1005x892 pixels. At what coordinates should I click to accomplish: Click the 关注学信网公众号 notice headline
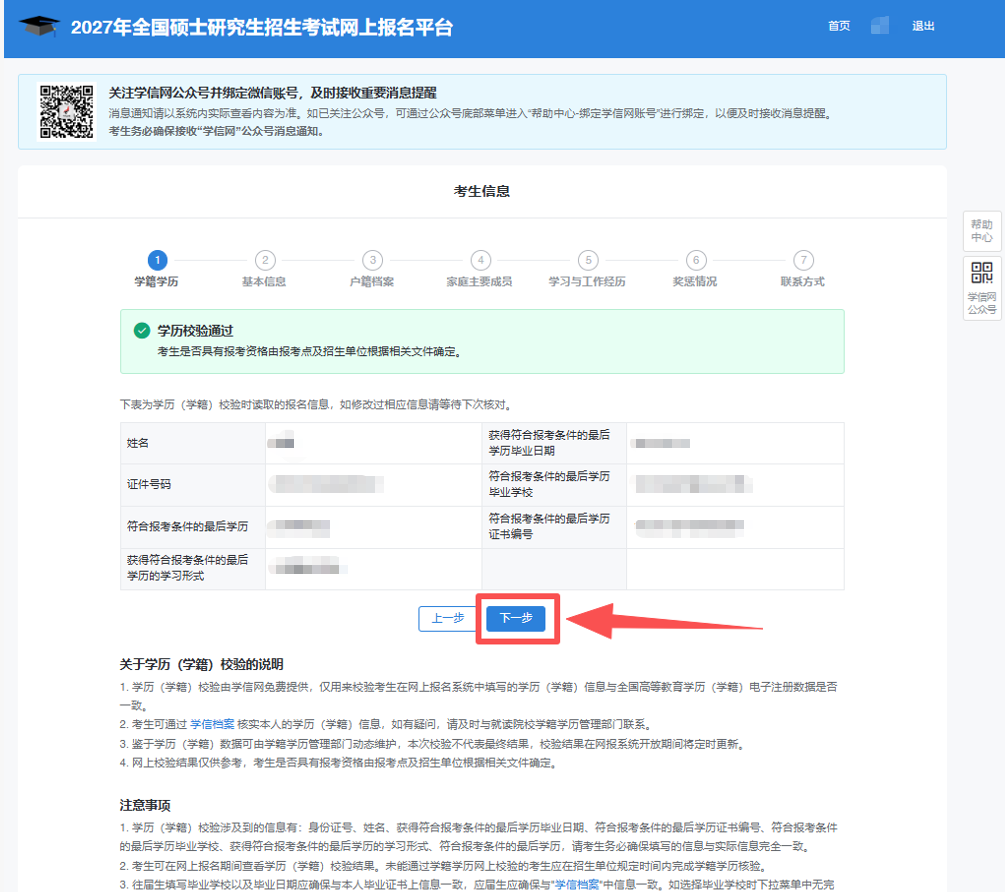click(x=272, y=93)
